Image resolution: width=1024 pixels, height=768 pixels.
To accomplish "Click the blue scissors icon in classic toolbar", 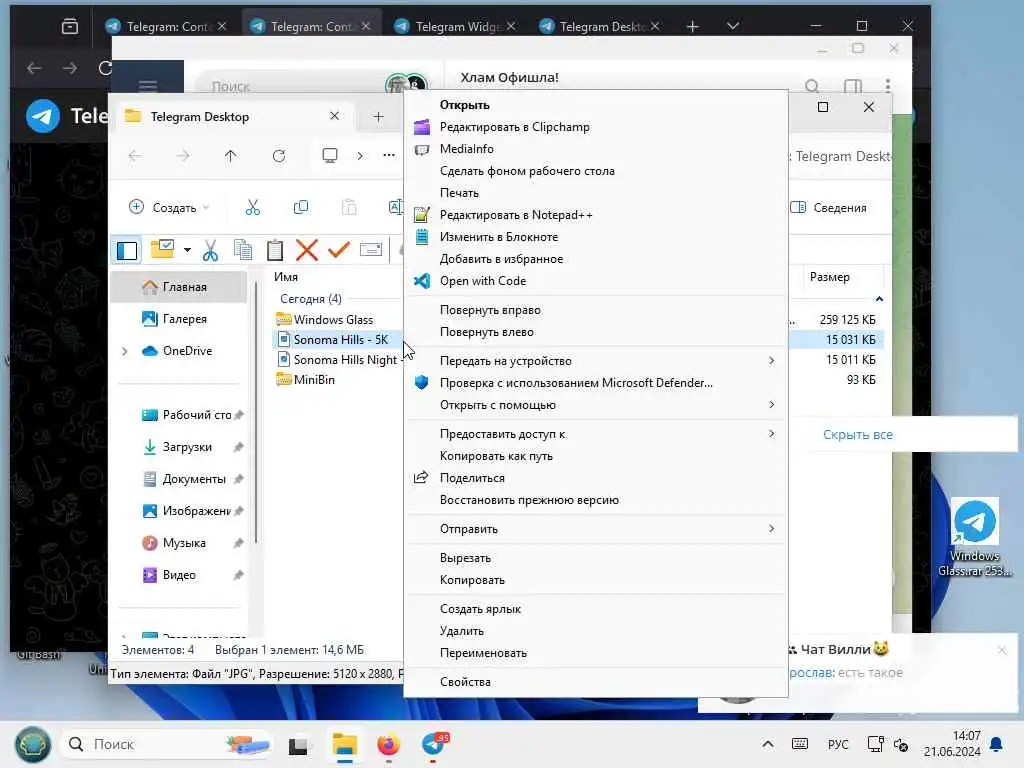I will pyautogui.click(x=210, y=250).
